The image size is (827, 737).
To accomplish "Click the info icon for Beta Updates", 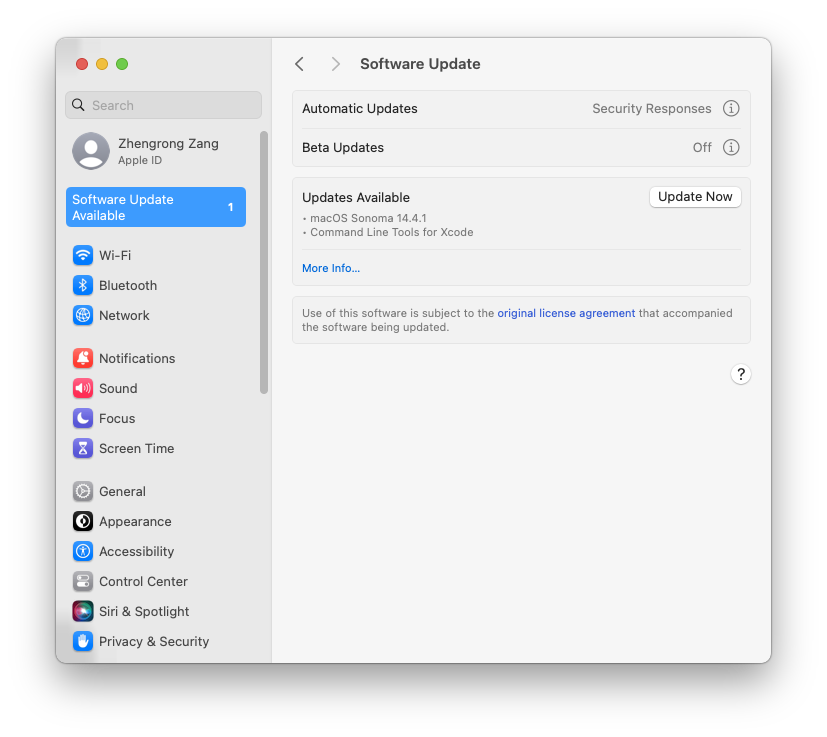I will pyautogui.click(x=730, y=147).
